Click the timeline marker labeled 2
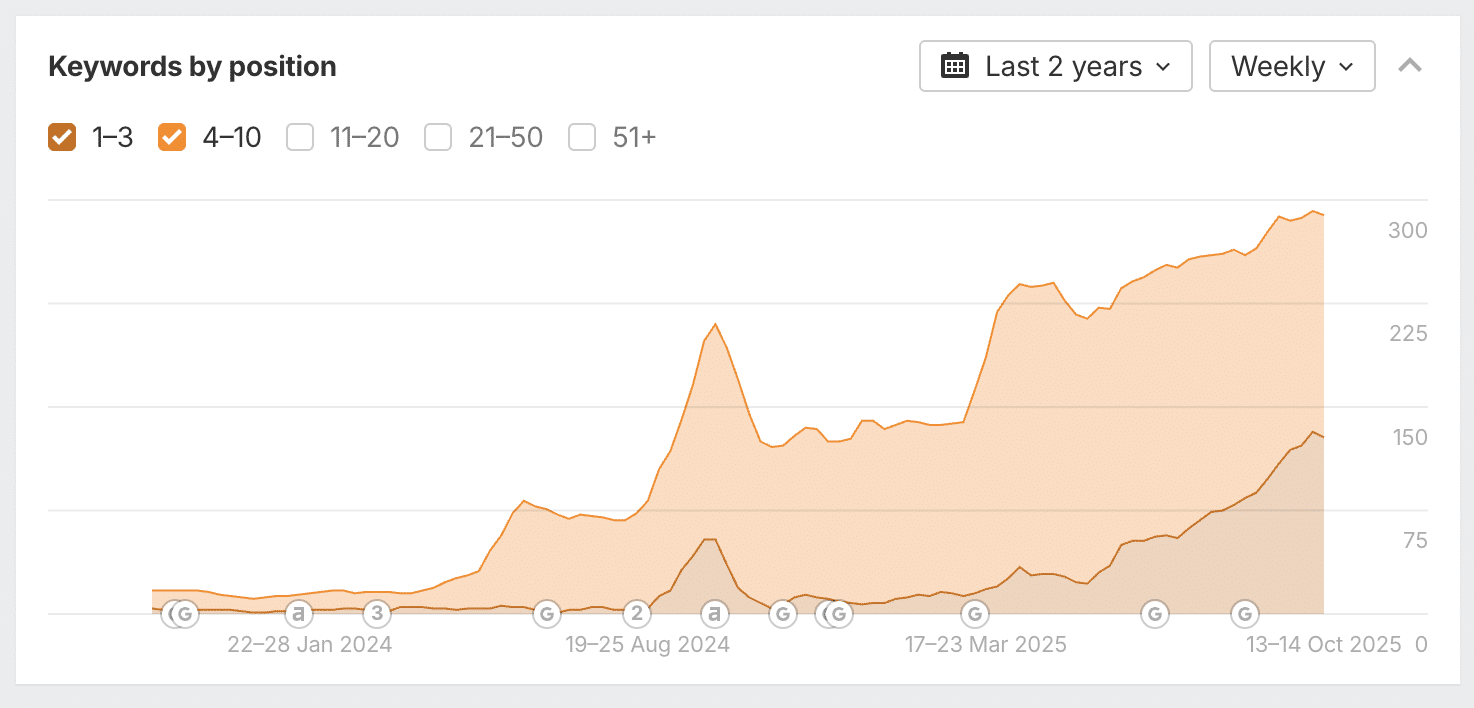 point(637,613)
